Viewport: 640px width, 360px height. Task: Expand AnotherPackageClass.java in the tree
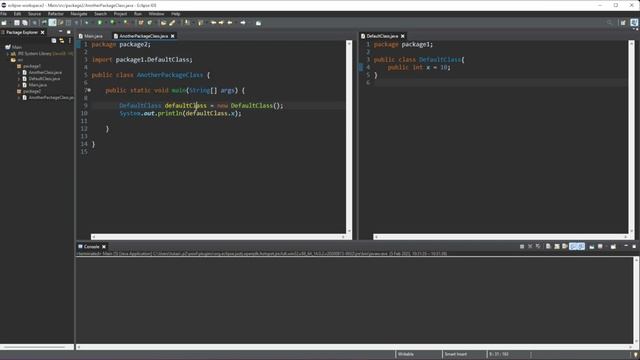click(19, 98)
